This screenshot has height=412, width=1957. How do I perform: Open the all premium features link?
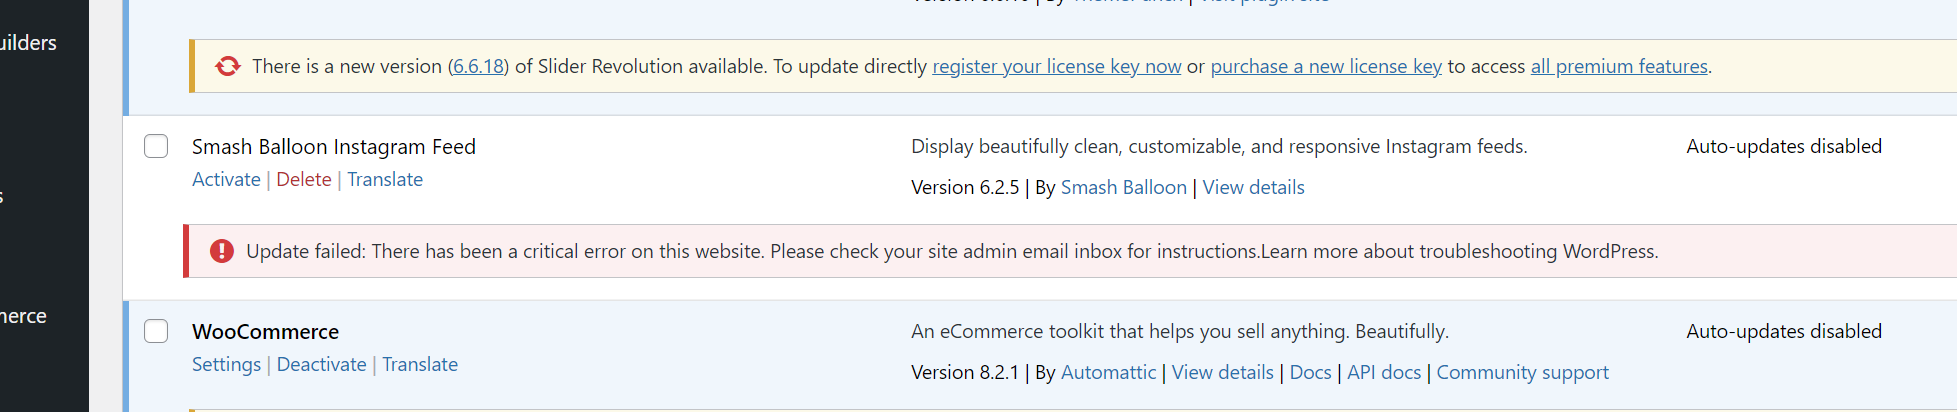coord(1619,66)
